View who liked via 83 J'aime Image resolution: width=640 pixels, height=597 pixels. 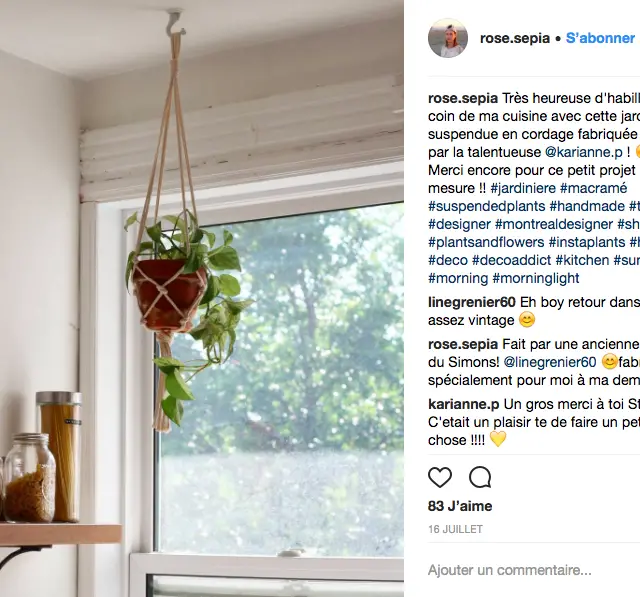[x=460, y=506]
